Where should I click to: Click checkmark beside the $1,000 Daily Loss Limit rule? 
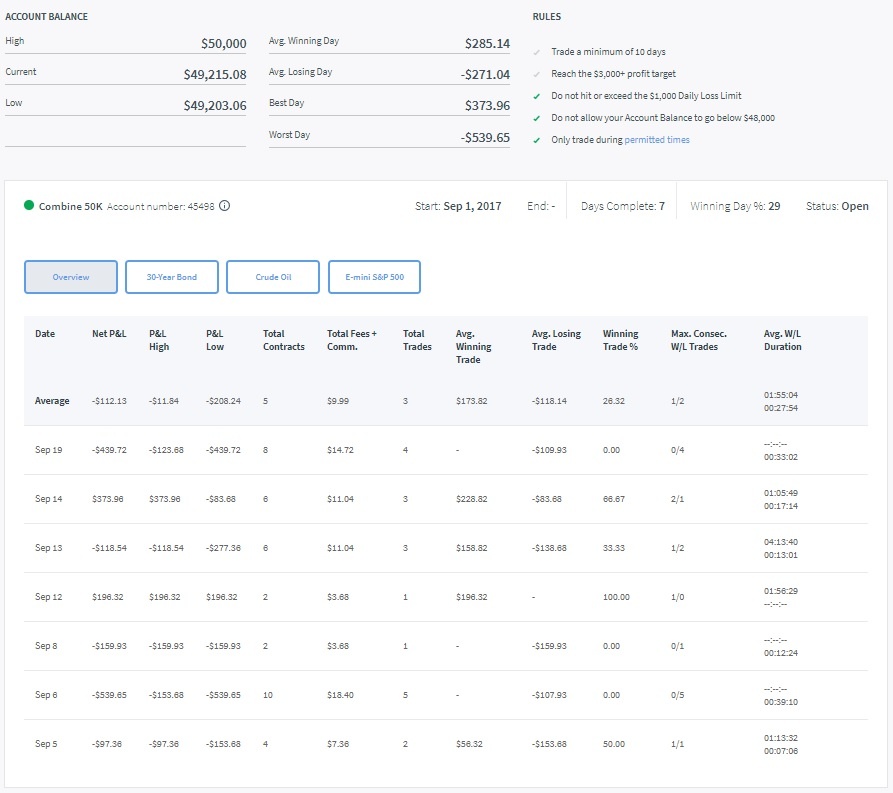(x=538, y=96)
